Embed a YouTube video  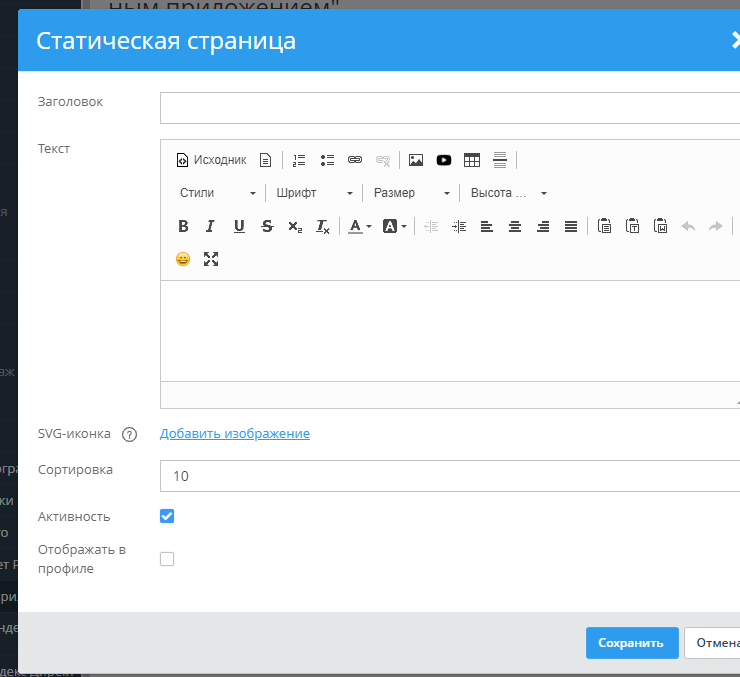pyautogui.click(x=444, y=160)
